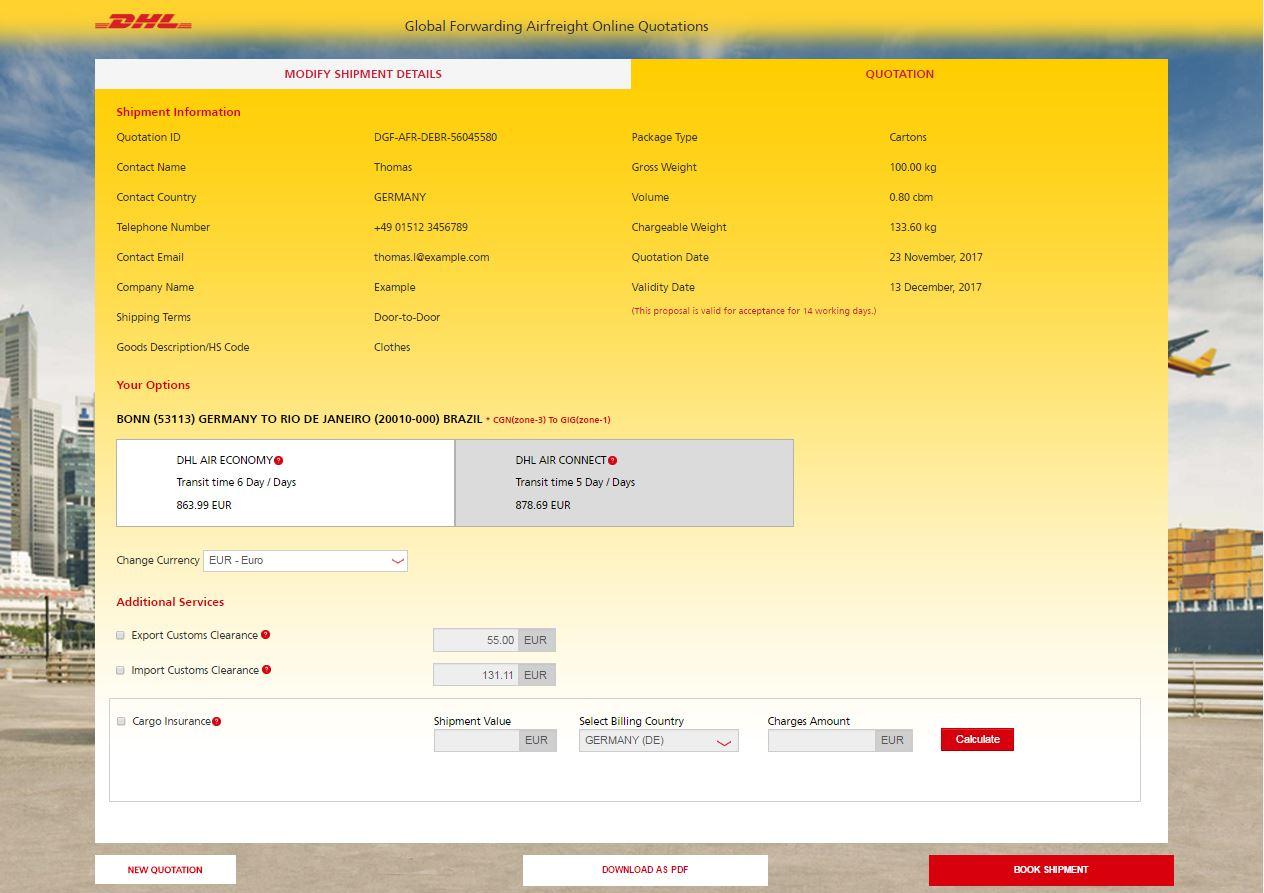Click the DHL logo

143,22
